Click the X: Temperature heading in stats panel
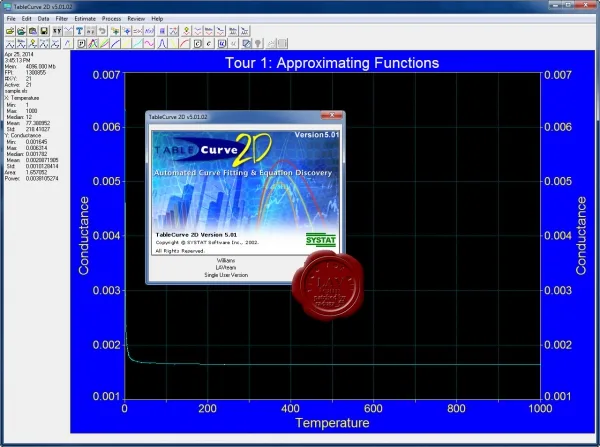The width and height of the screenshot is (600, 447). (22, 98)
